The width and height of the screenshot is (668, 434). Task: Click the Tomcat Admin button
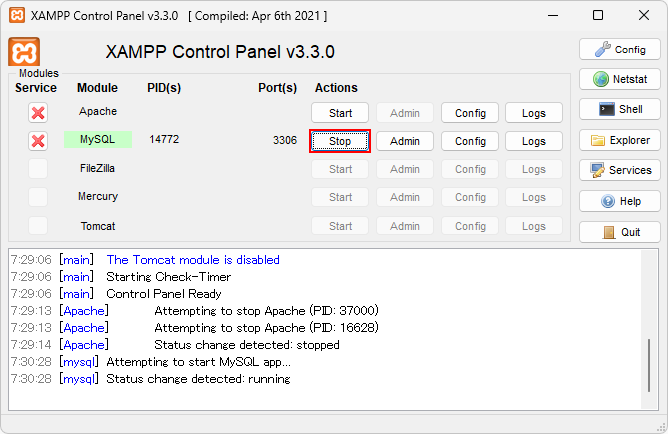coord(405,226)
